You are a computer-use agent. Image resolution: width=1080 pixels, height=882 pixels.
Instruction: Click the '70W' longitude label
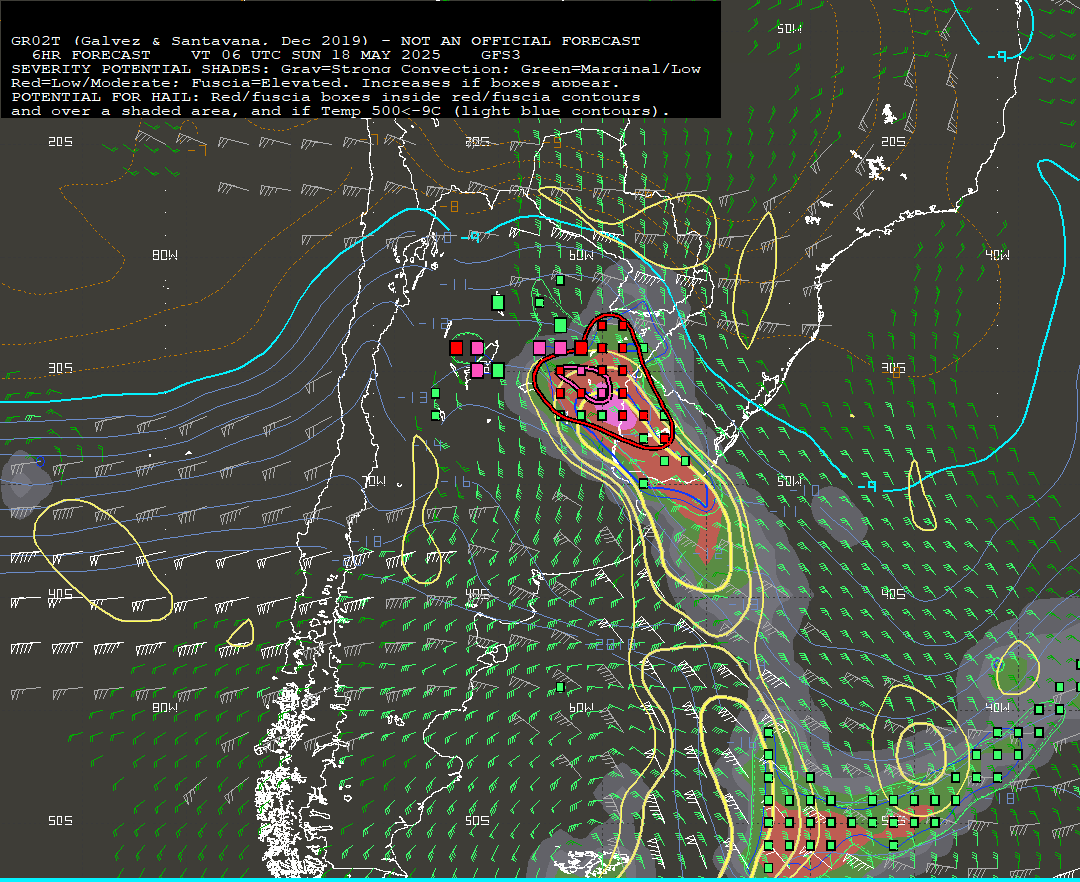click(x=373, y=481)
